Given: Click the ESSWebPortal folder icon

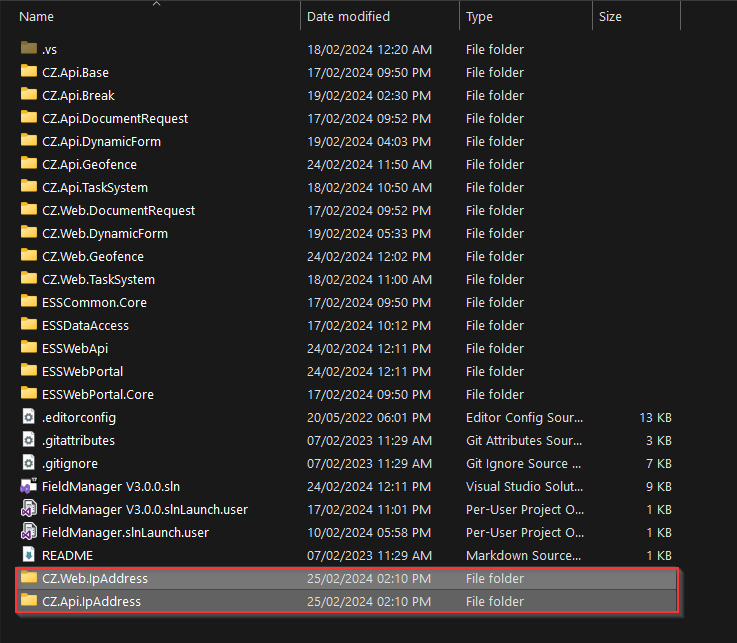Looking at the screenshot, I should point(29,370).
